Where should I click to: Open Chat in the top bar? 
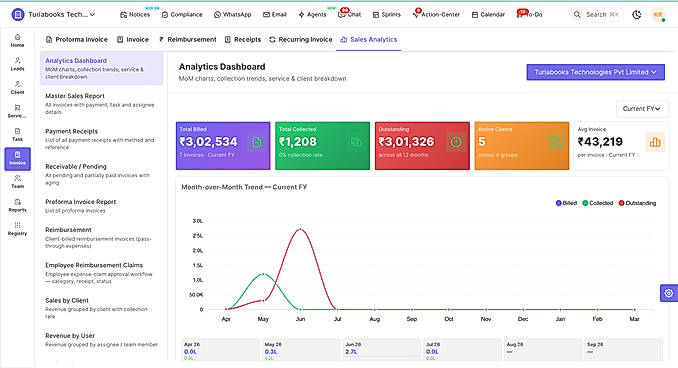(x=349, y=15)
